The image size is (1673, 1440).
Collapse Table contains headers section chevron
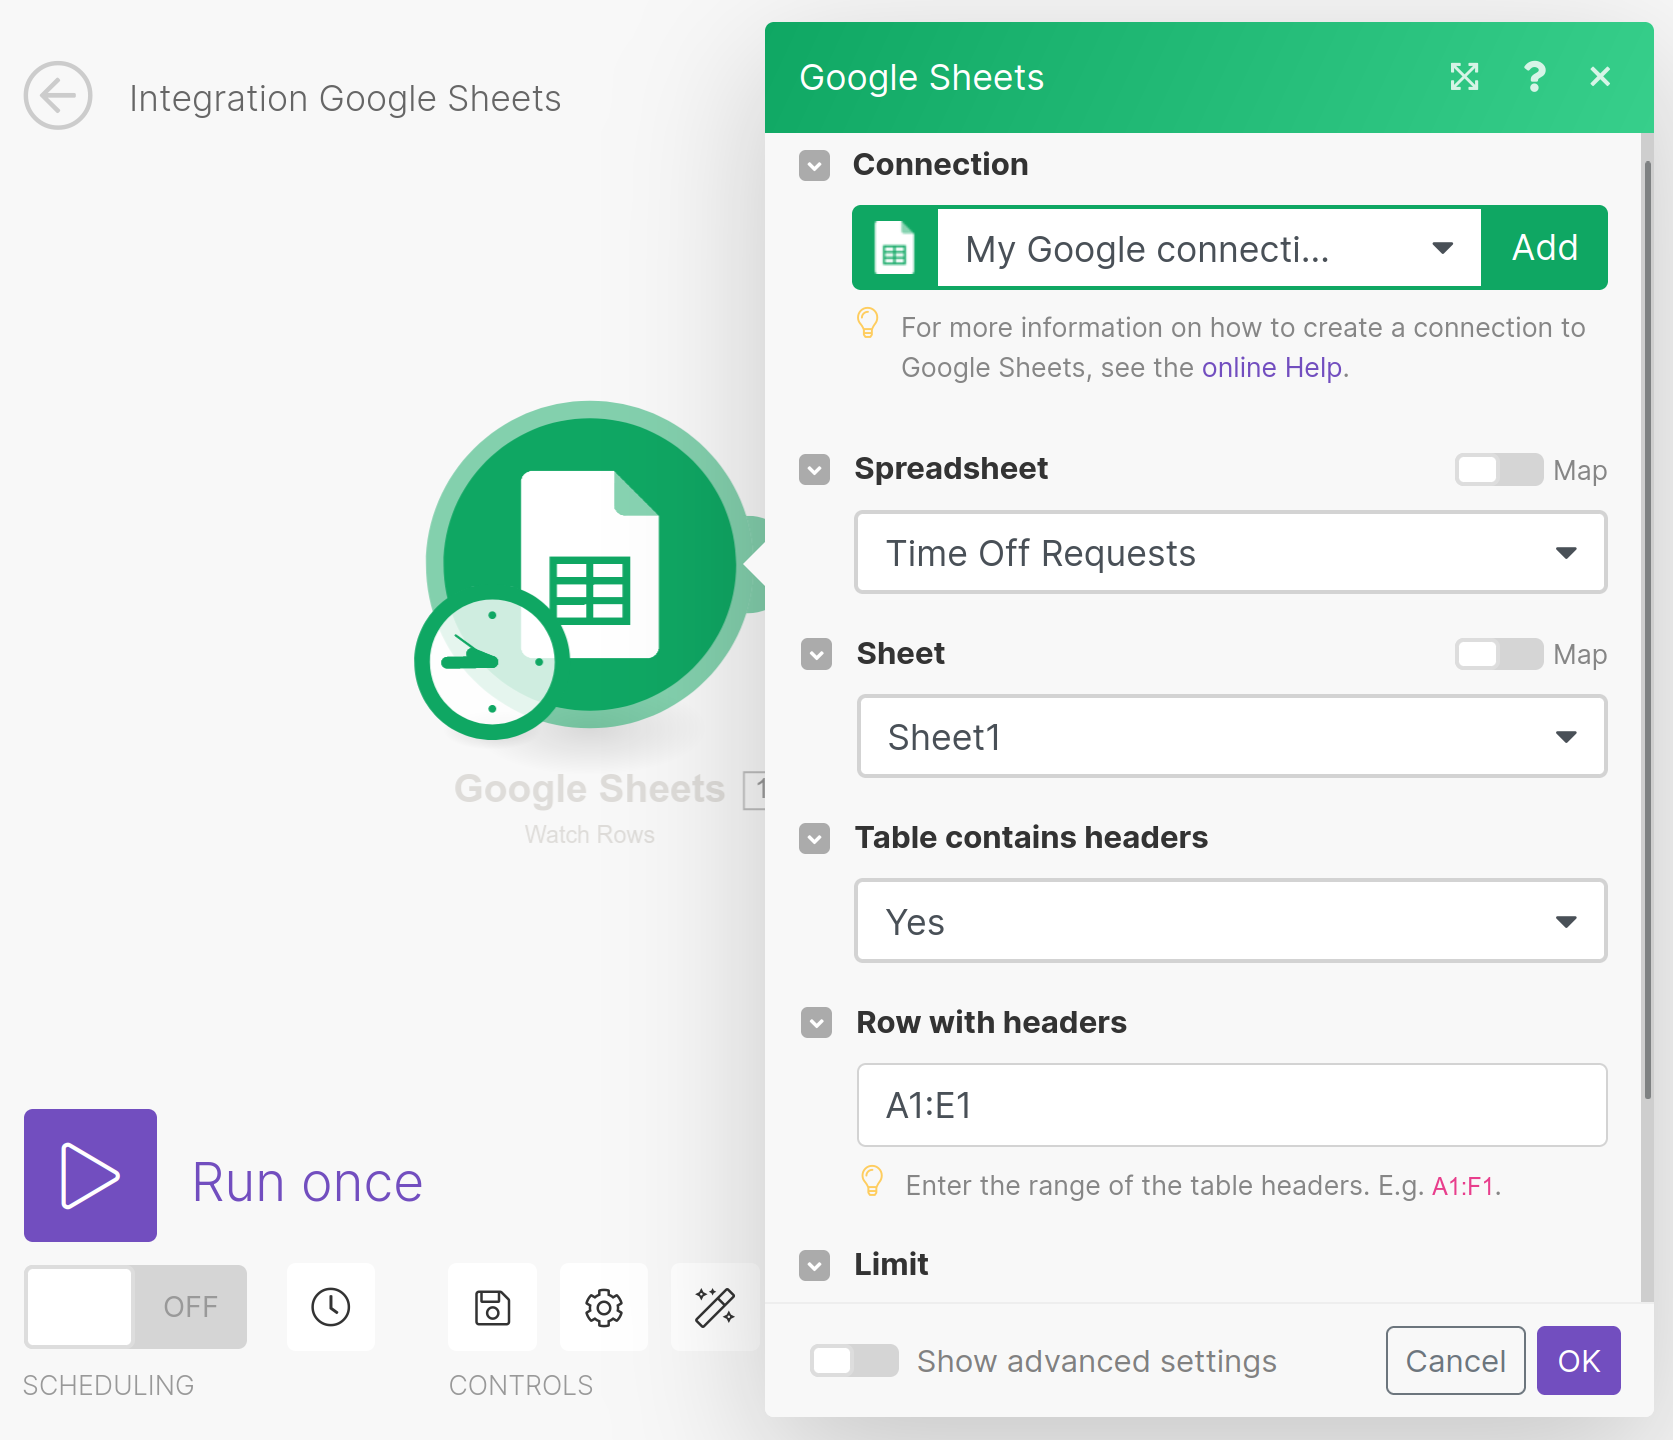(x=815, y=838)
